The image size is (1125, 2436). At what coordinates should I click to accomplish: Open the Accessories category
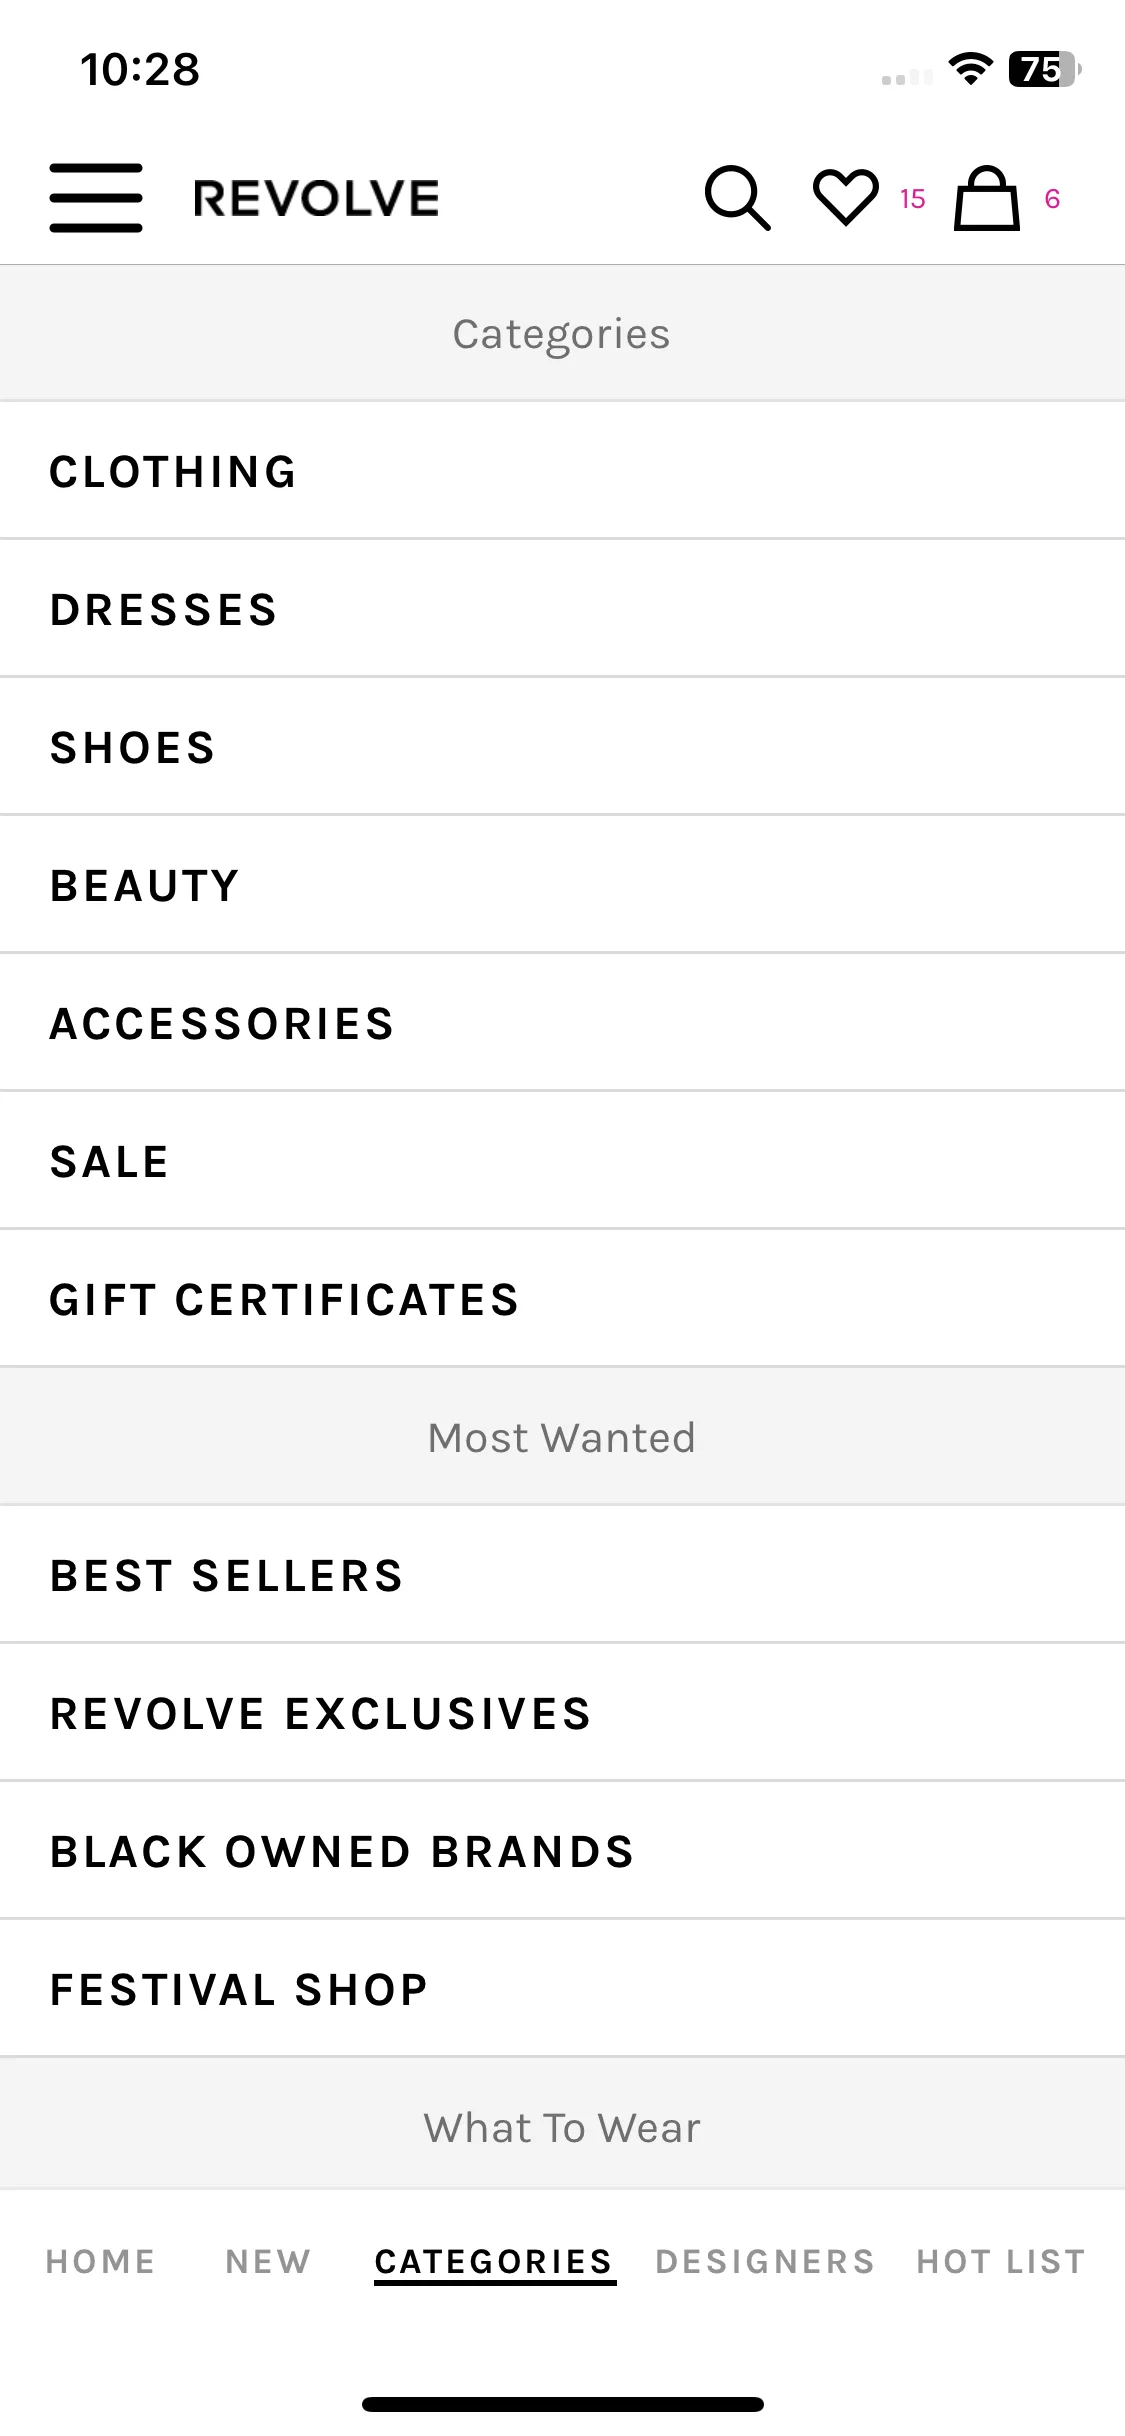pyautogui.click(x=562, y=1023)
